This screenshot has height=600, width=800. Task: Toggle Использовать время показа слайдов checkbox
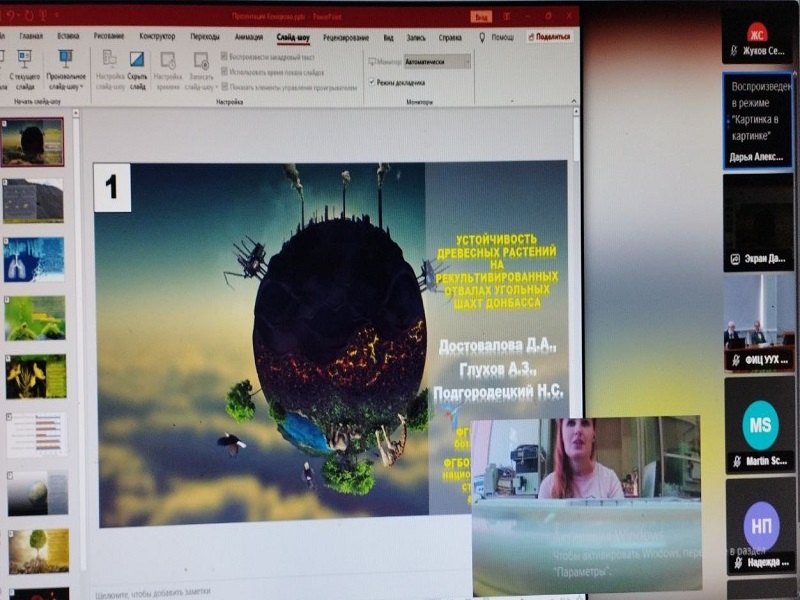[x=224, y=71]
